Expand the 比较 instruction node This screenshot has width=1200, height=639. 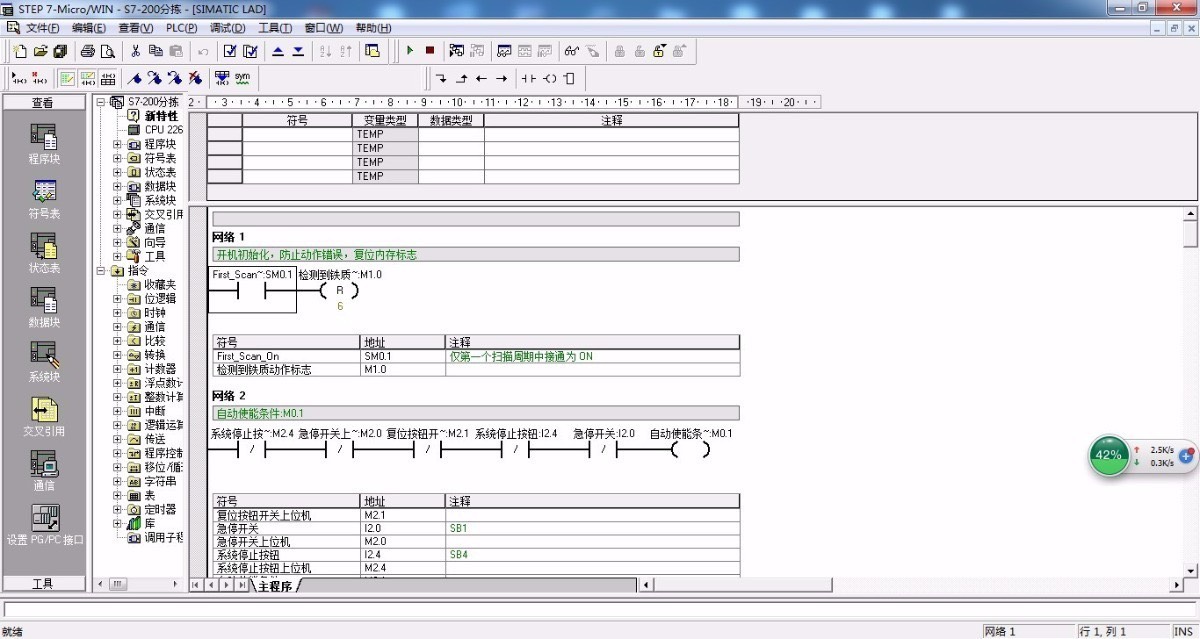click(x=117, y=340)
